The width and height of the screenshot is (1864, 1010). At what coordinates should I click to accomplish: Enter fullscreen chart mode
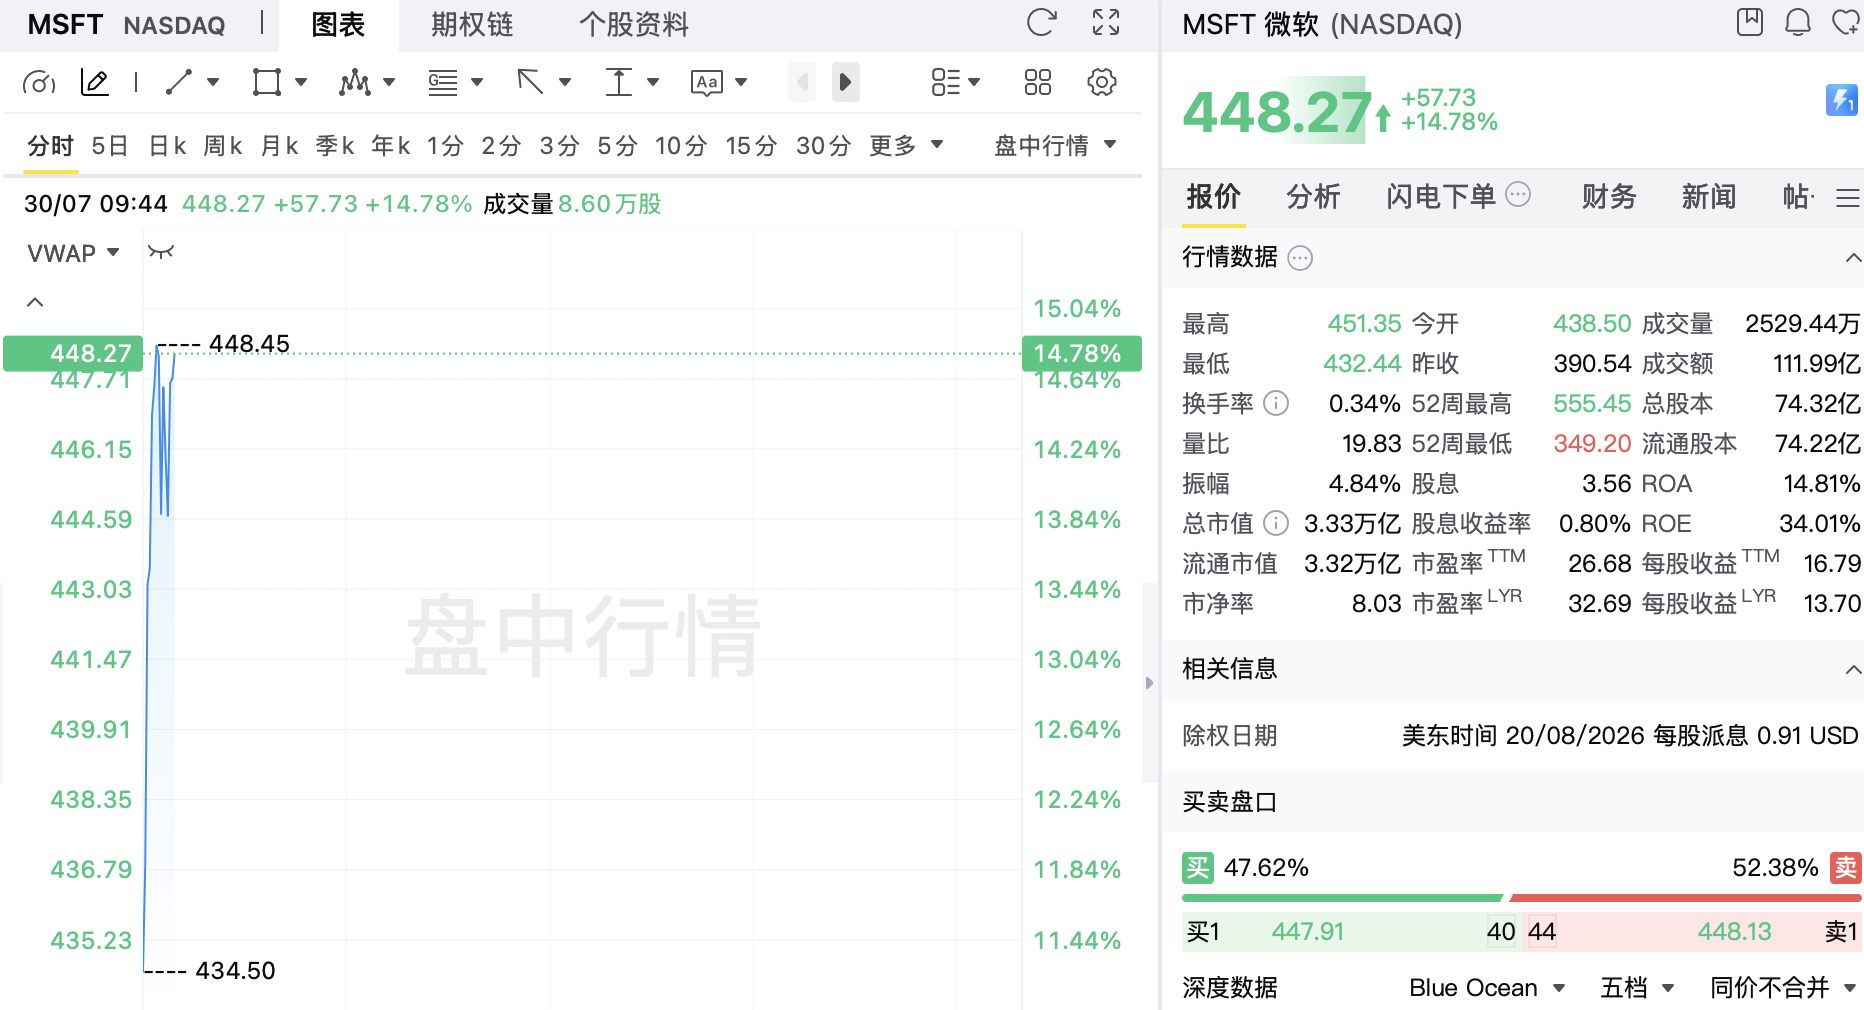pyautogui.click(x=1106, y=23)
